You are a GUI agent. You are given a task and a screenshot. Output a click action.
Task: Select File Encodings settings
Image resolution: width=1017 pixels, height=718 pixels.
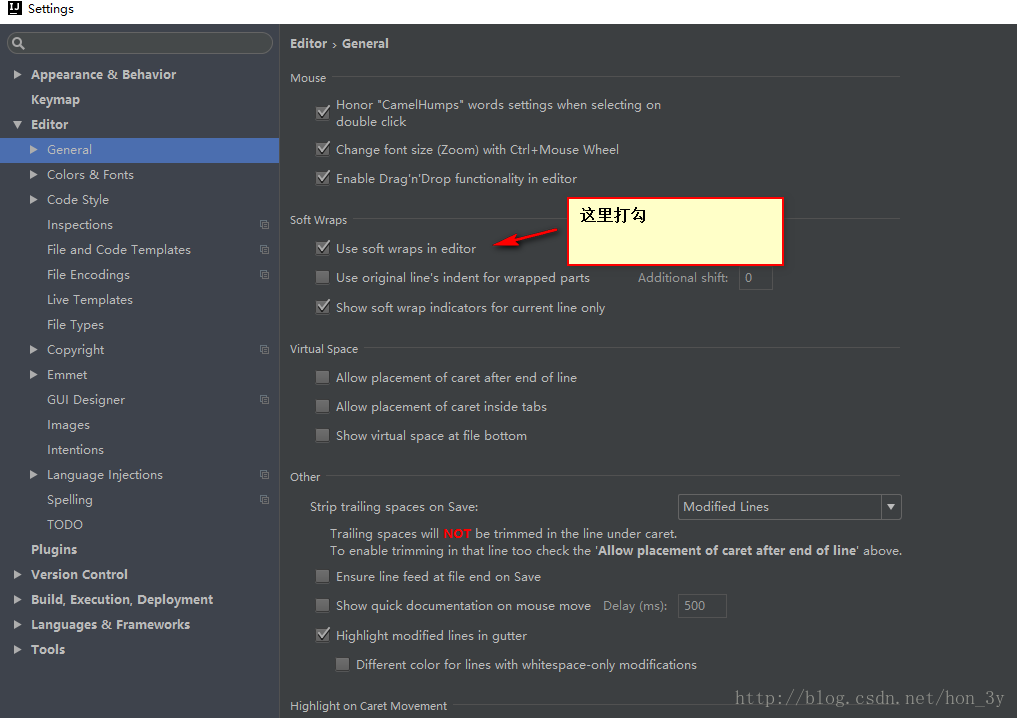88,275
